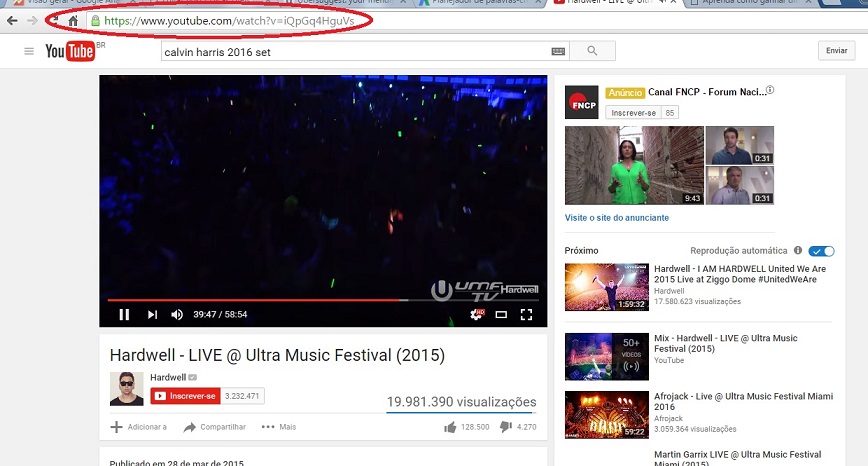868x466 pixels.
Task: Click the YouTube address bar URL
Action: pyautogui.click(x=229, y=21)
